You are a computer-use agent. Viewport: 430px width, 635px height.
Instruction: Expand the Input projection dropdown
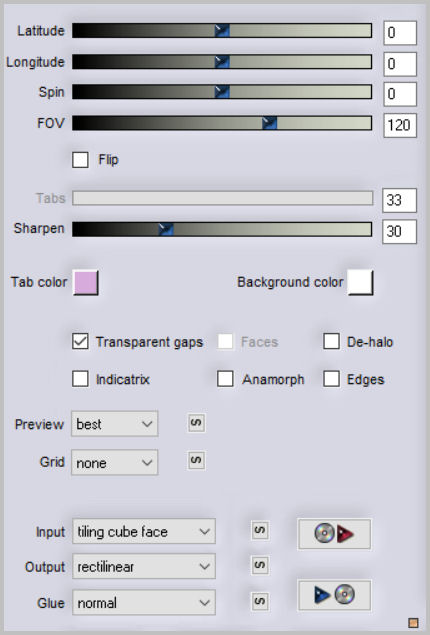pos(144,531)
